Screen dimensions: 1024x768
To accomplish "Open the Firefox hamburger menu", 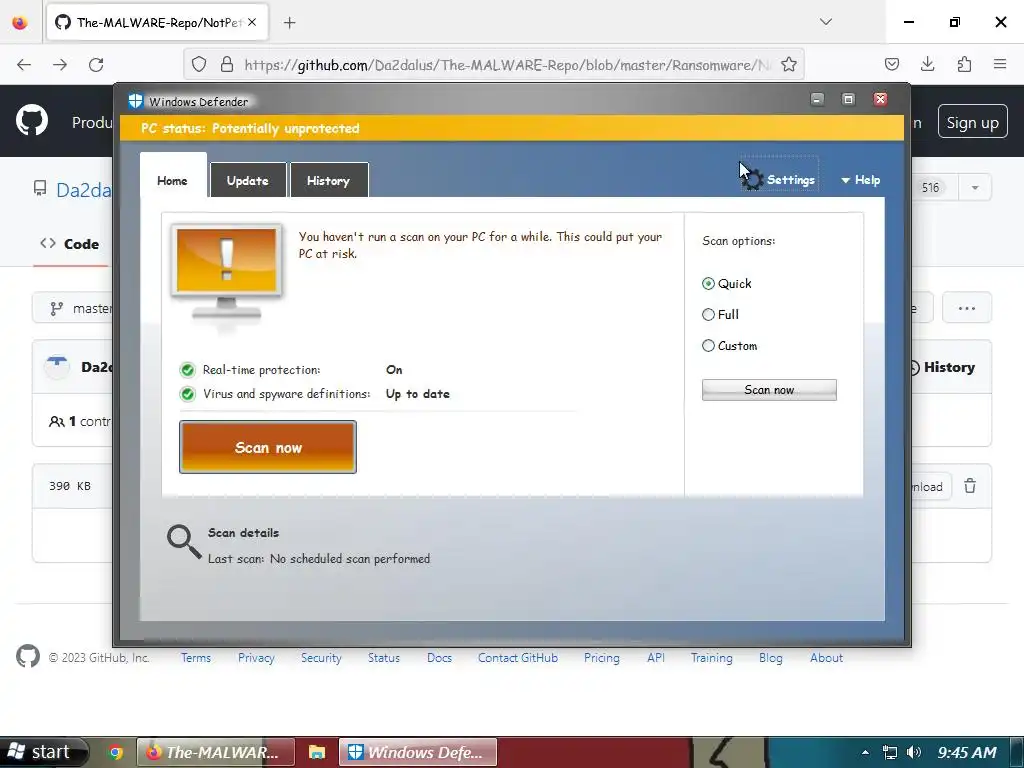I will (1000, 64).
